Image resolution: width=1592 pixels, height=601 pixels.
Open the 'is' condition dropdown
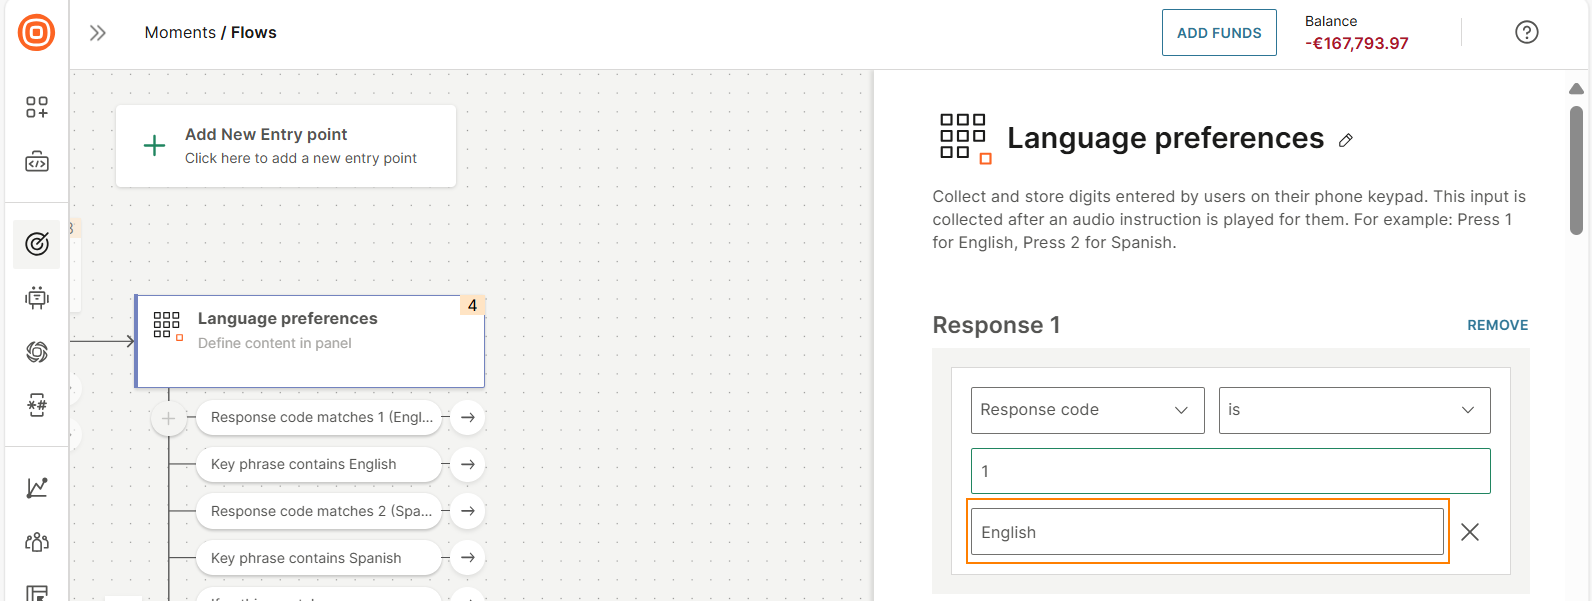point(1354,410)
